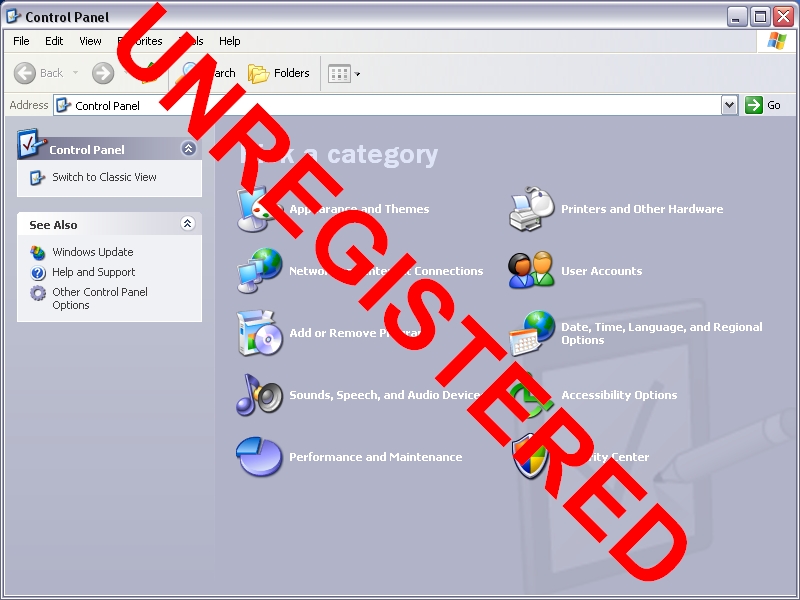Click the User Accounts text link

(602, 271)
